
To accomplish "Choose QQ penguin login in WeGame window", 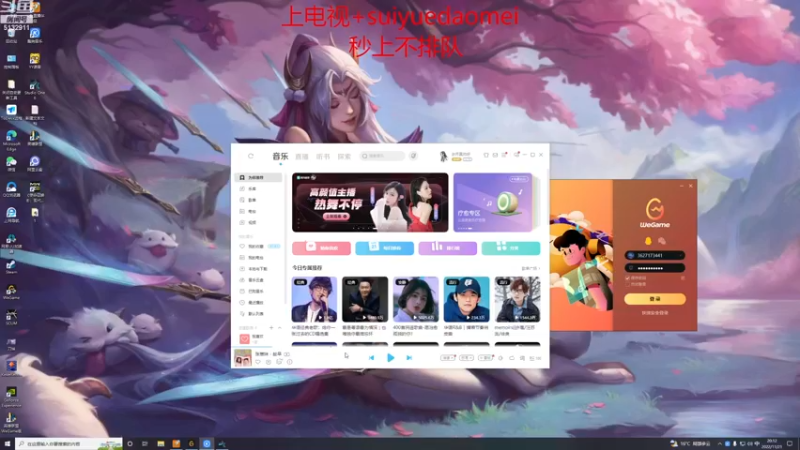I will pos(648,241).
